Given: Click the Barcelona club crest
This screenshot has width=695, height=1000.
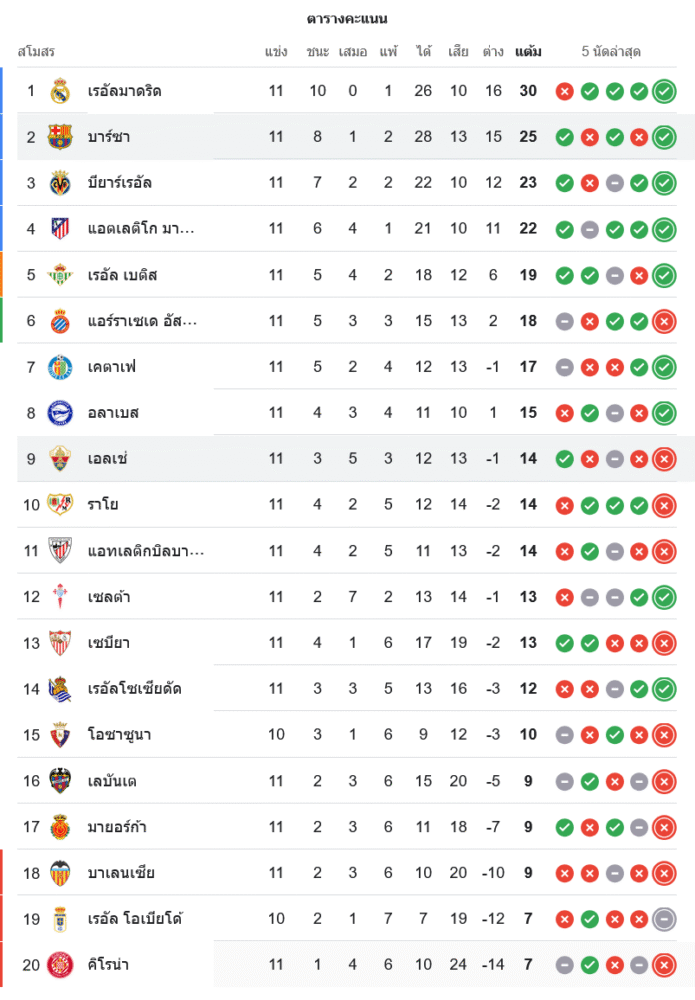Looking at the screenshot, I should coord(60,137).
